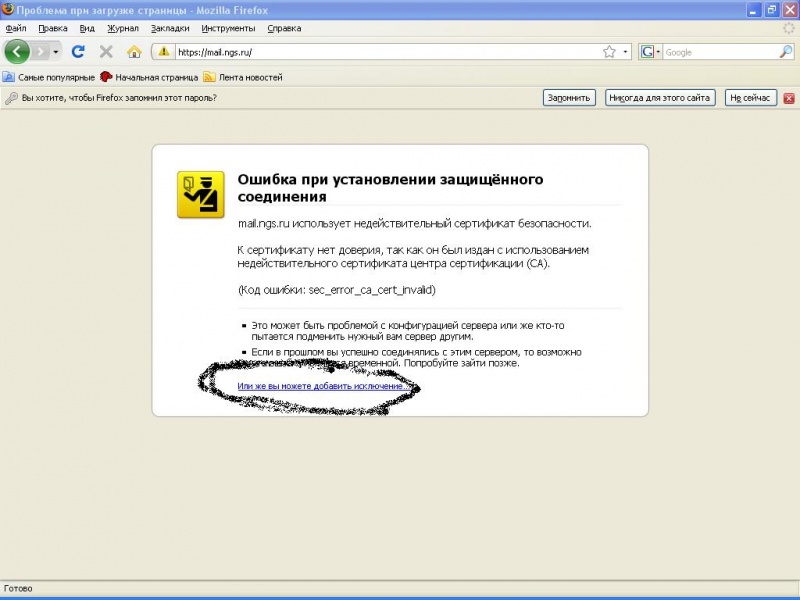Click the Stop loading X icon
The height and width of the screenshot is (600, 800).
pos(106,52)
